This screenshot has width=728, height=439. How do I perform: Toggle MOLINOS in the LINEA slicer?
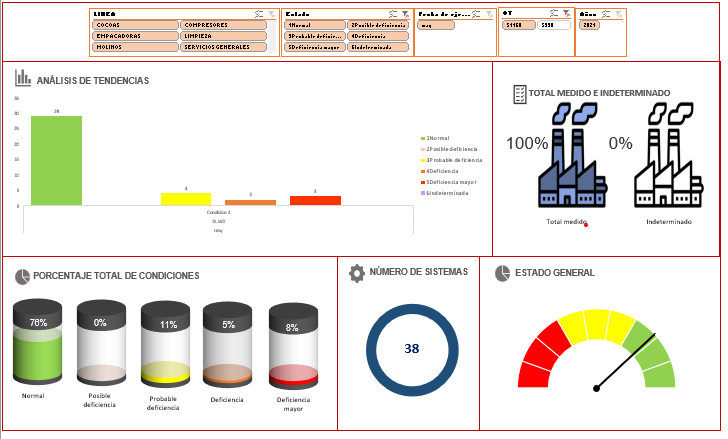135,47
